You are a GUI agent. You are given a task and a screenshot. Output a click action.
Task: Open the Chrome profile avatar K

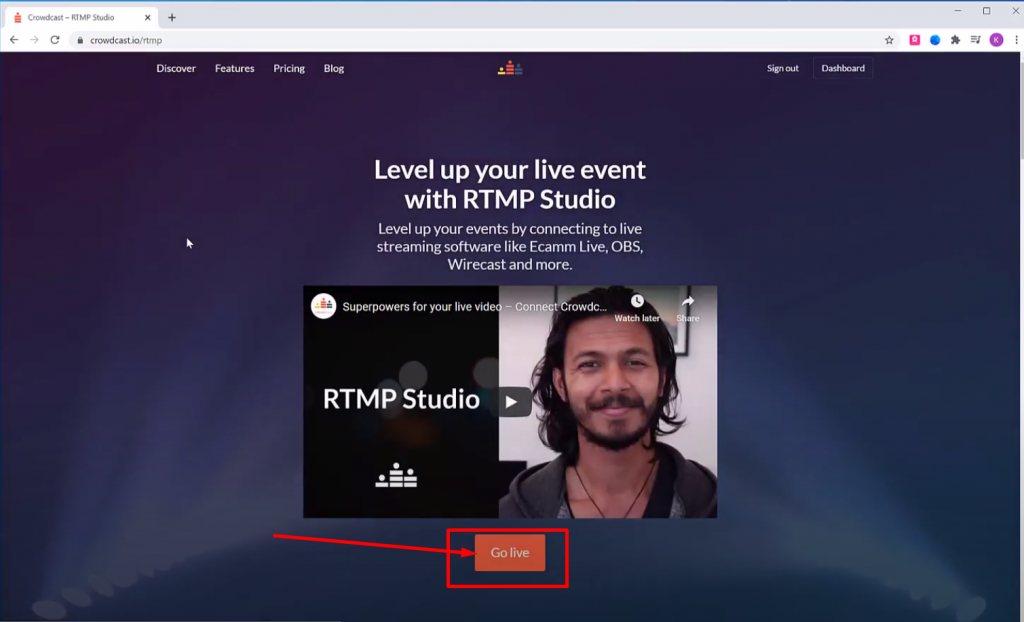pos(996,40)
